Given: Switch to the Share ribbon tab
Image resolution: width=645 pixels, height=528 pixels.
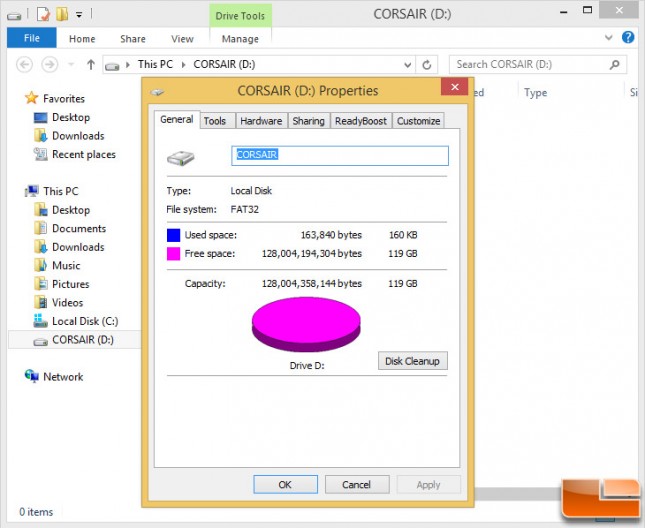Looking at the screenshot, I should tap(132, 39).
